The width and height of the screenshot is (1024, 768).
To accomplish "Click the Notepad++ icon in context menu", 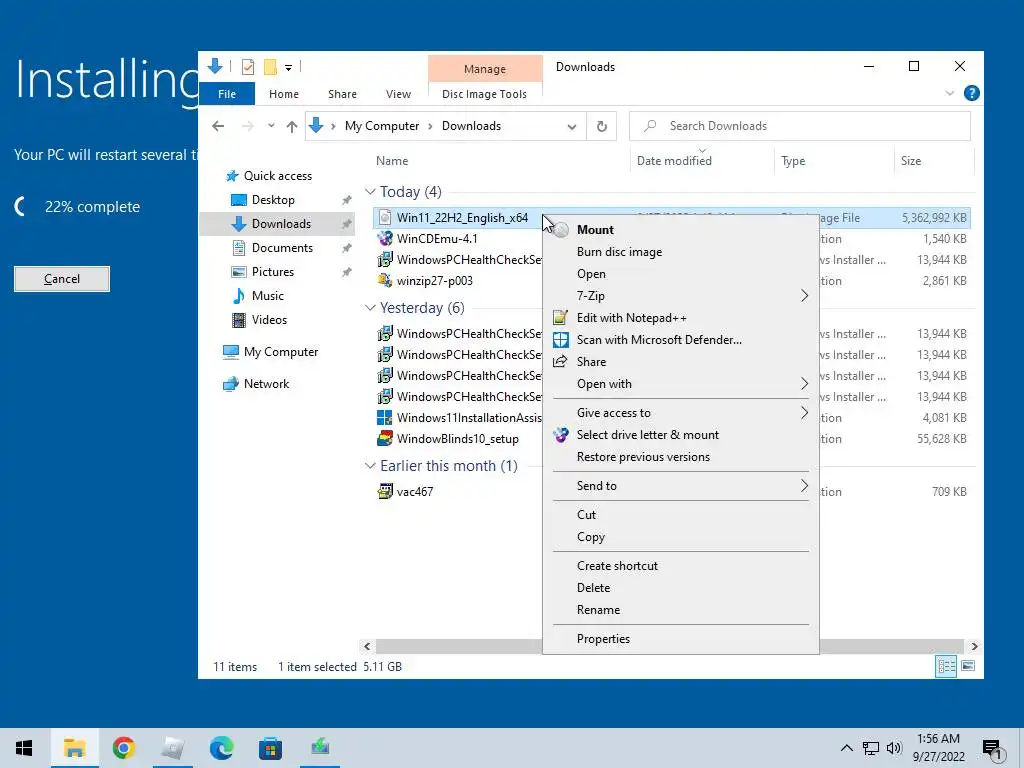I will [560, 318].
